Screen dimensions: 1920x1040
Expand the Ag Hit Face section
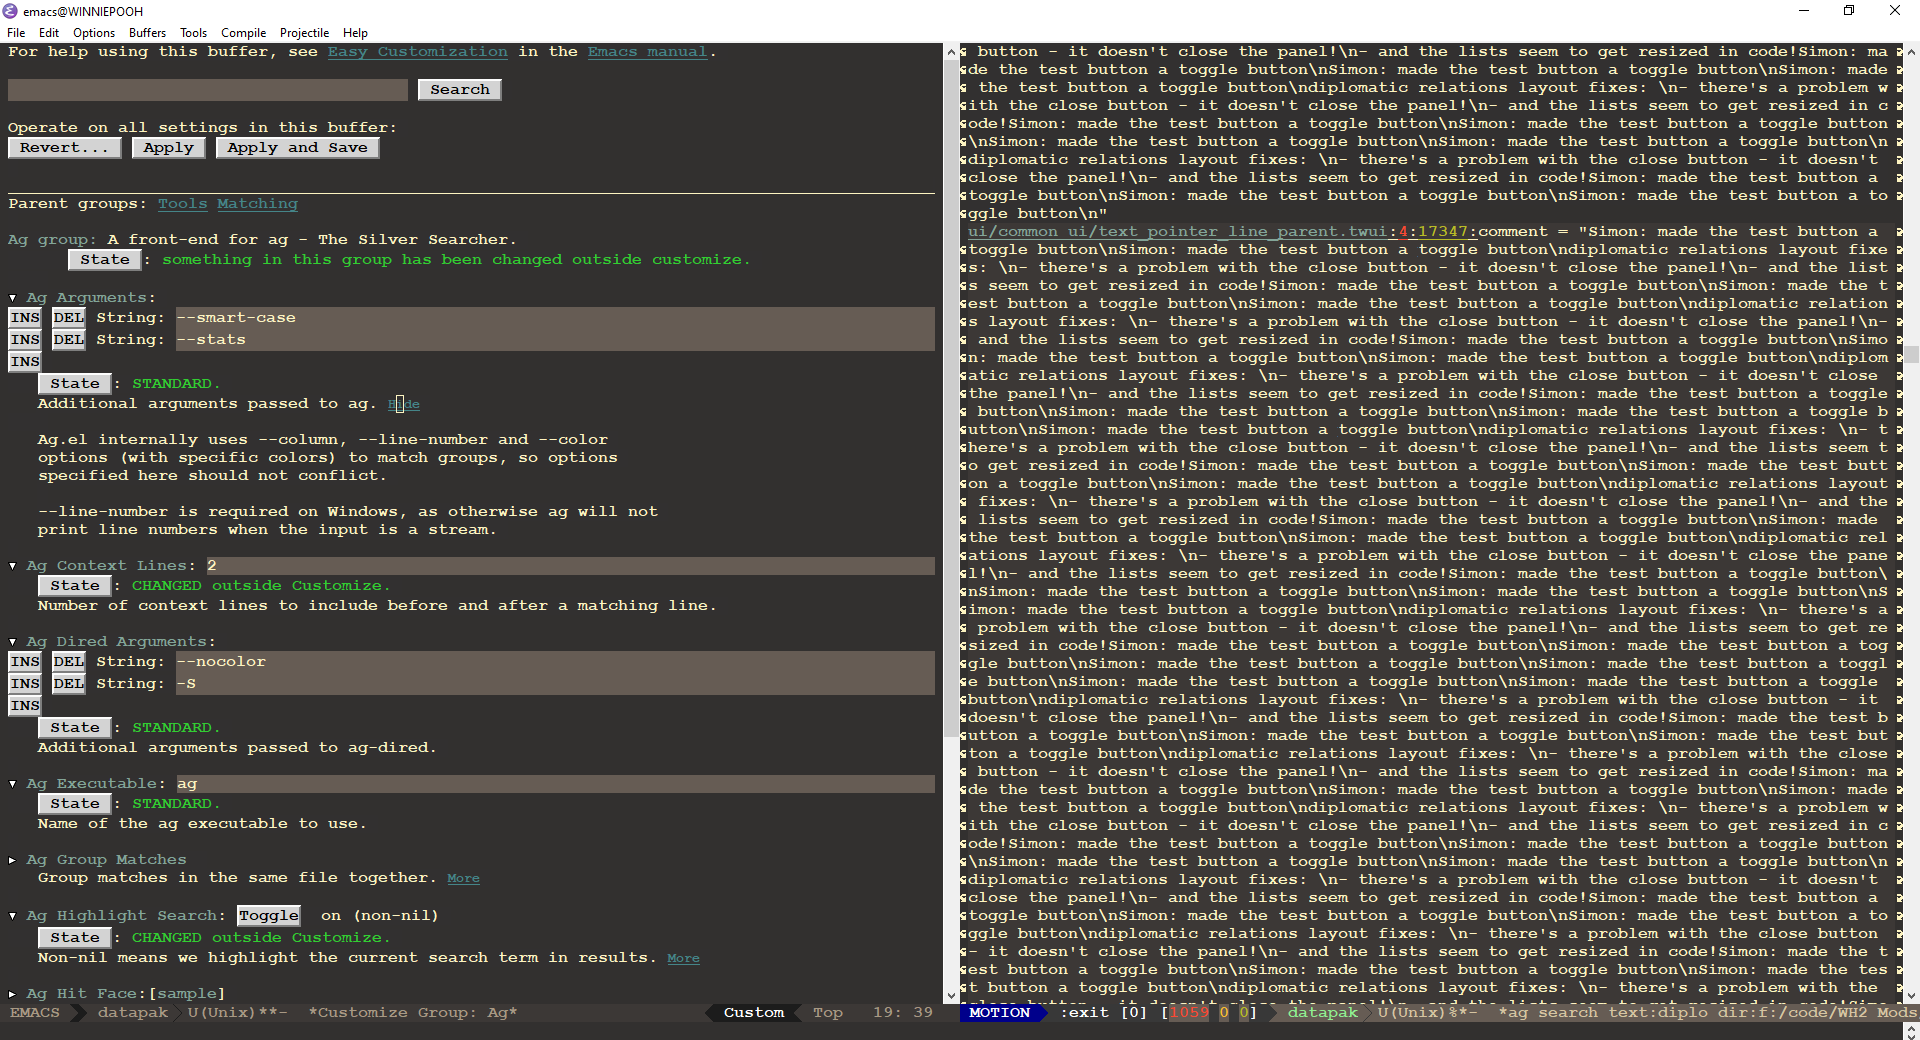tap(13, 994)
